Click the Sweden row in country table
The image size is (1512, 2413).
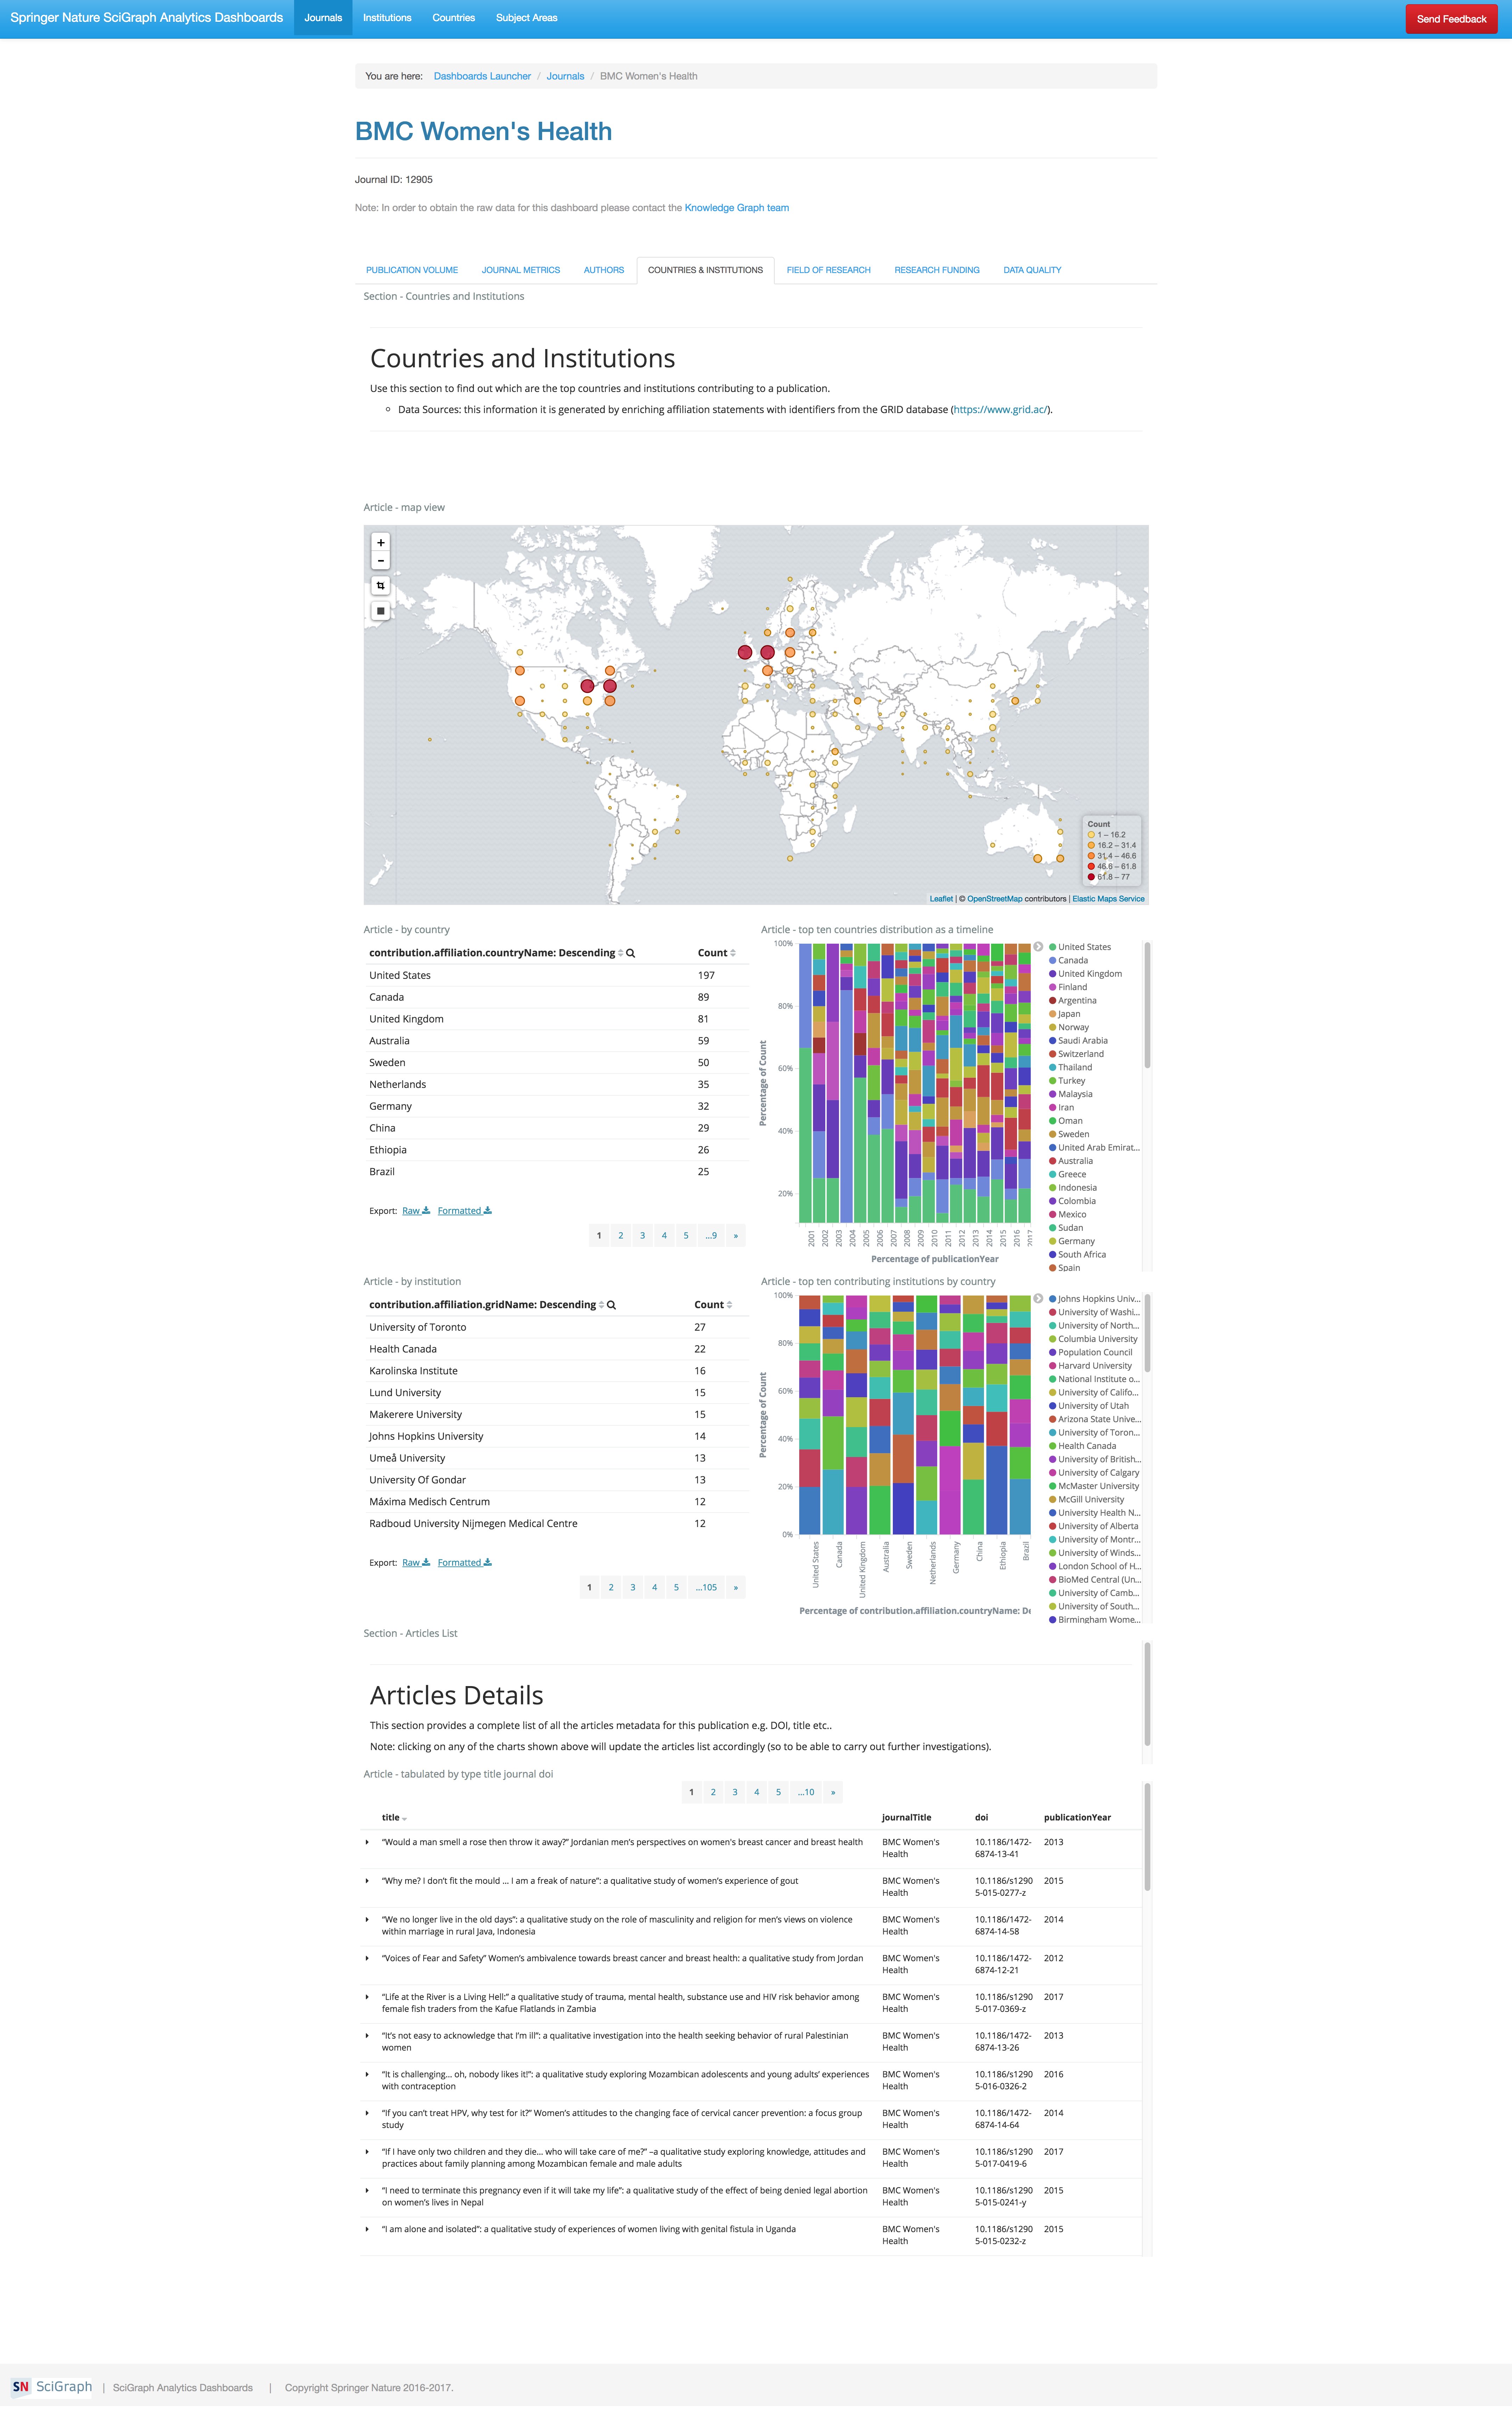pyautogui.click(x=557, y=1063)
